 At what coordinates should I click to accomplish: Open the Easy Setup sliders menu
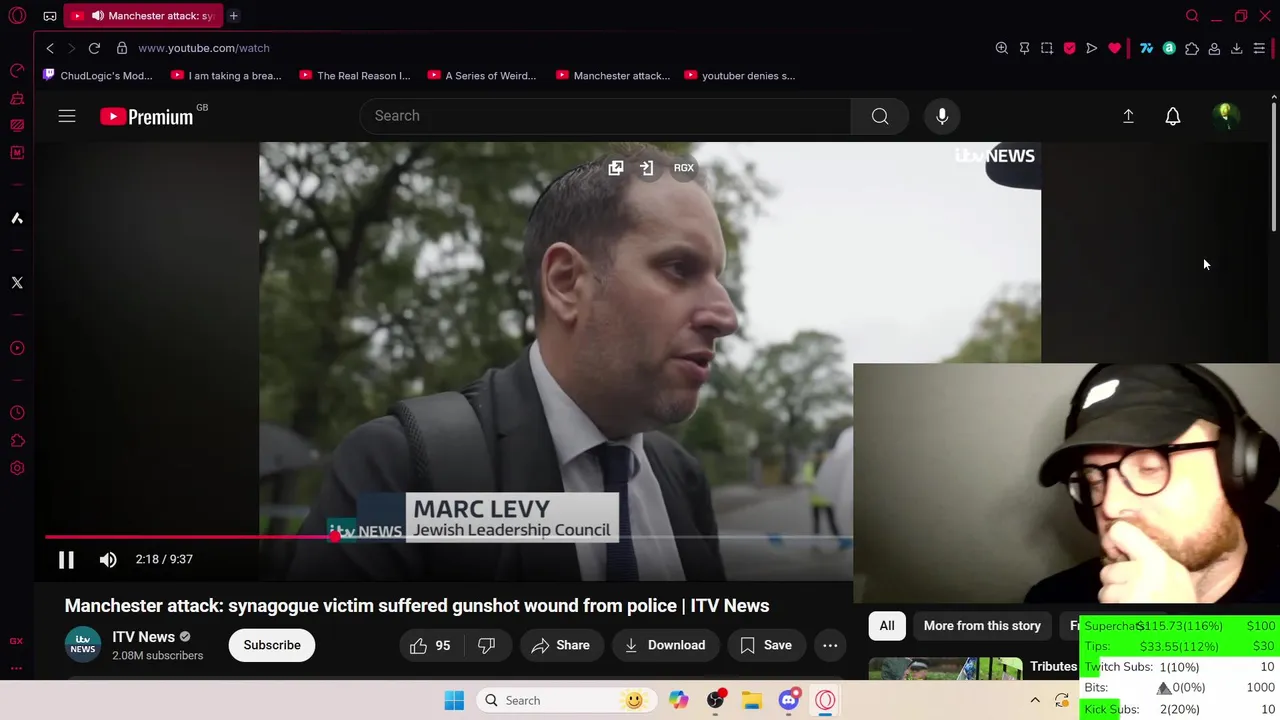click(x=1259, y=48)
